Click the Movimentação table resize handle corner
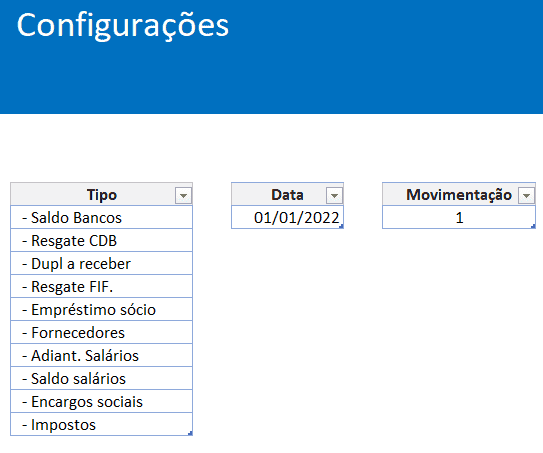This screenshot has width=543, height=453. point(533,226)
